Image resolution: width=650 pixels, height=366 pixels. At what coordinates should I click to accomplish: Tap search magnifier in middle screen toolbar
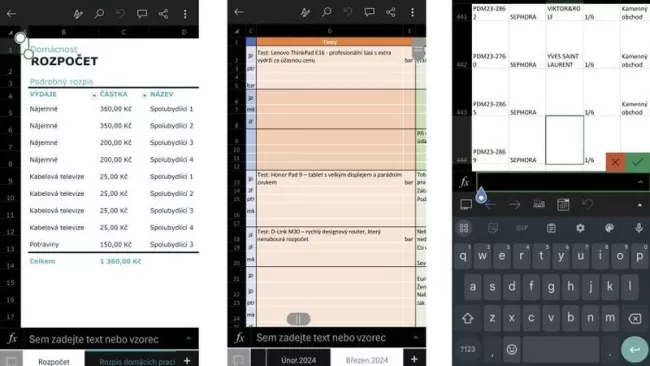pyautogui.click(x=327, y=12)
